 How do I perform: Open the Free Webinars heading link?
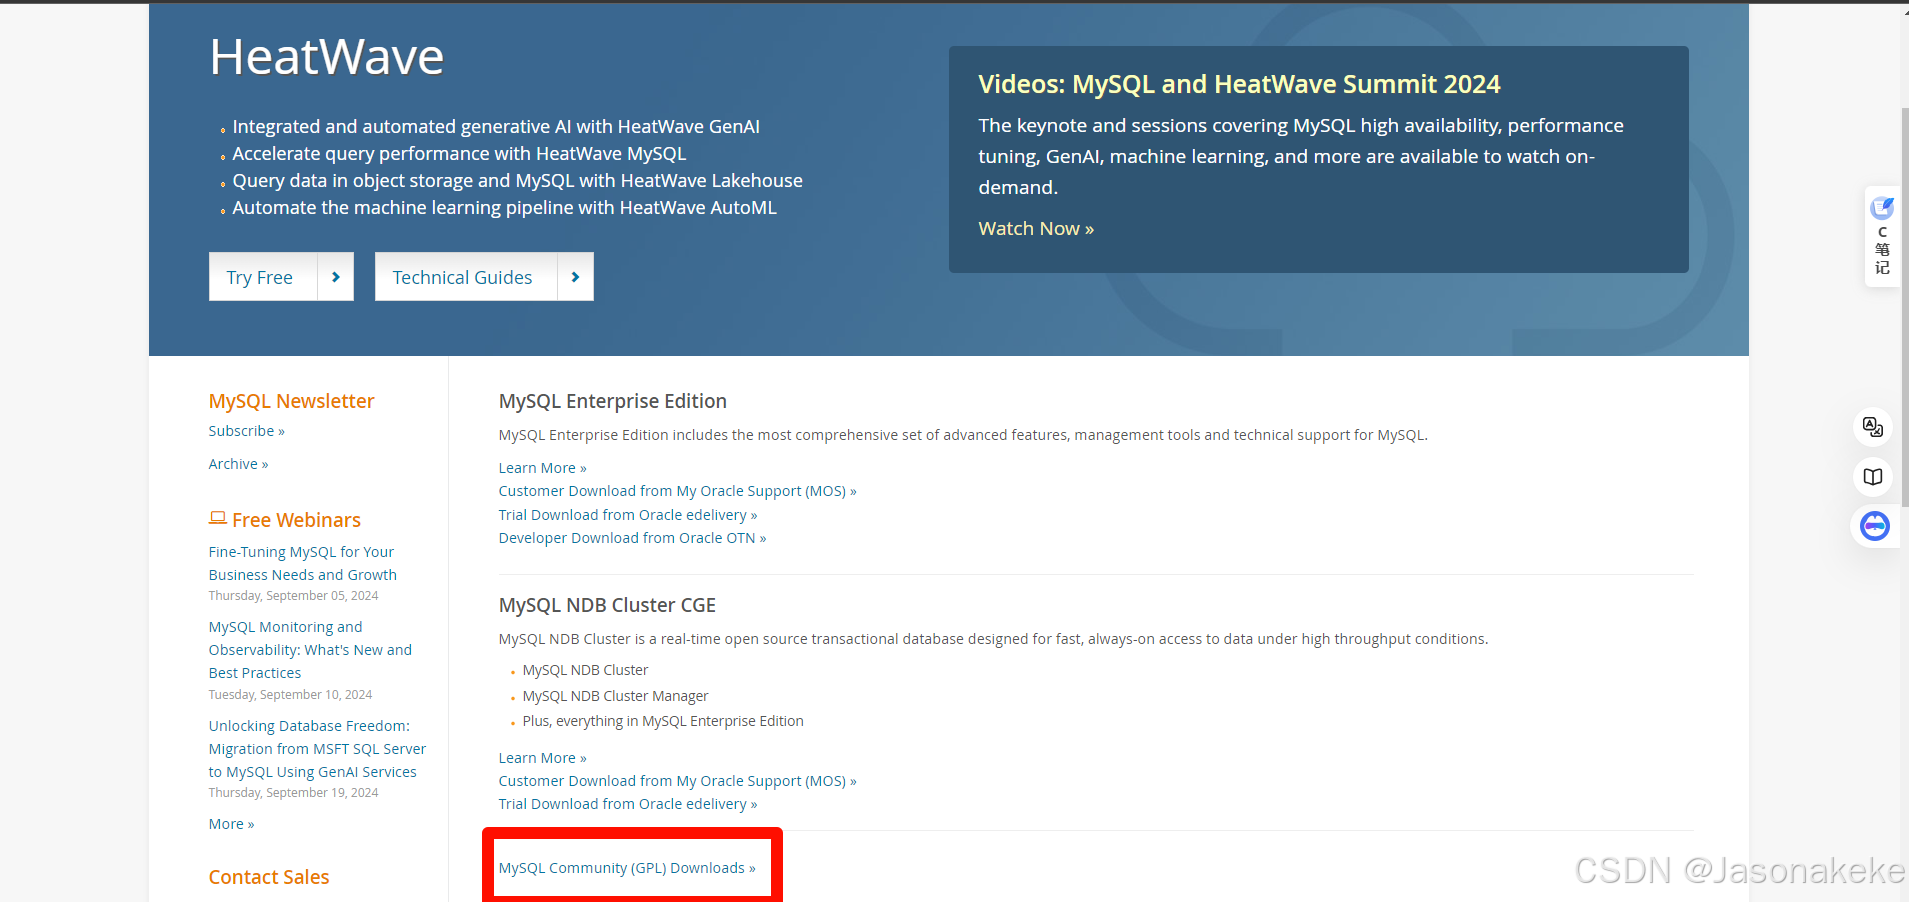[x=296, y=520]
